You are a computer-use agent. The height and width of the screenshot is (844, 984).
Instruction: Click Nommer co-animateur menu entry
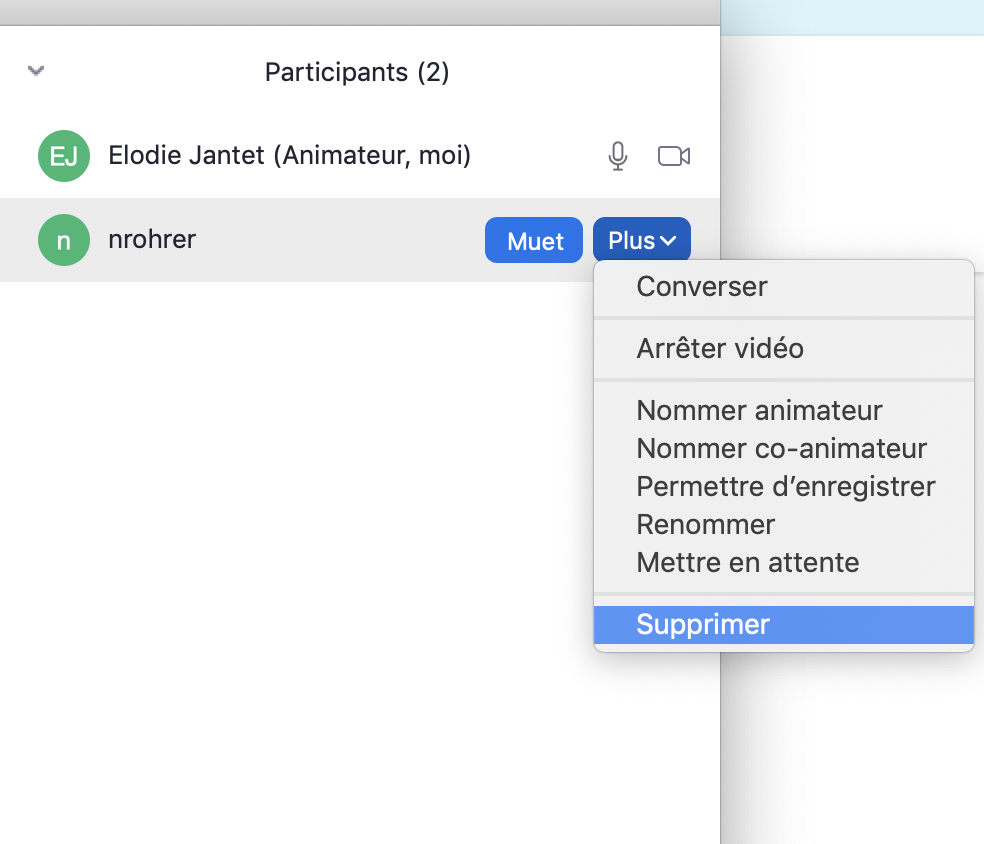tap(781, 449)
